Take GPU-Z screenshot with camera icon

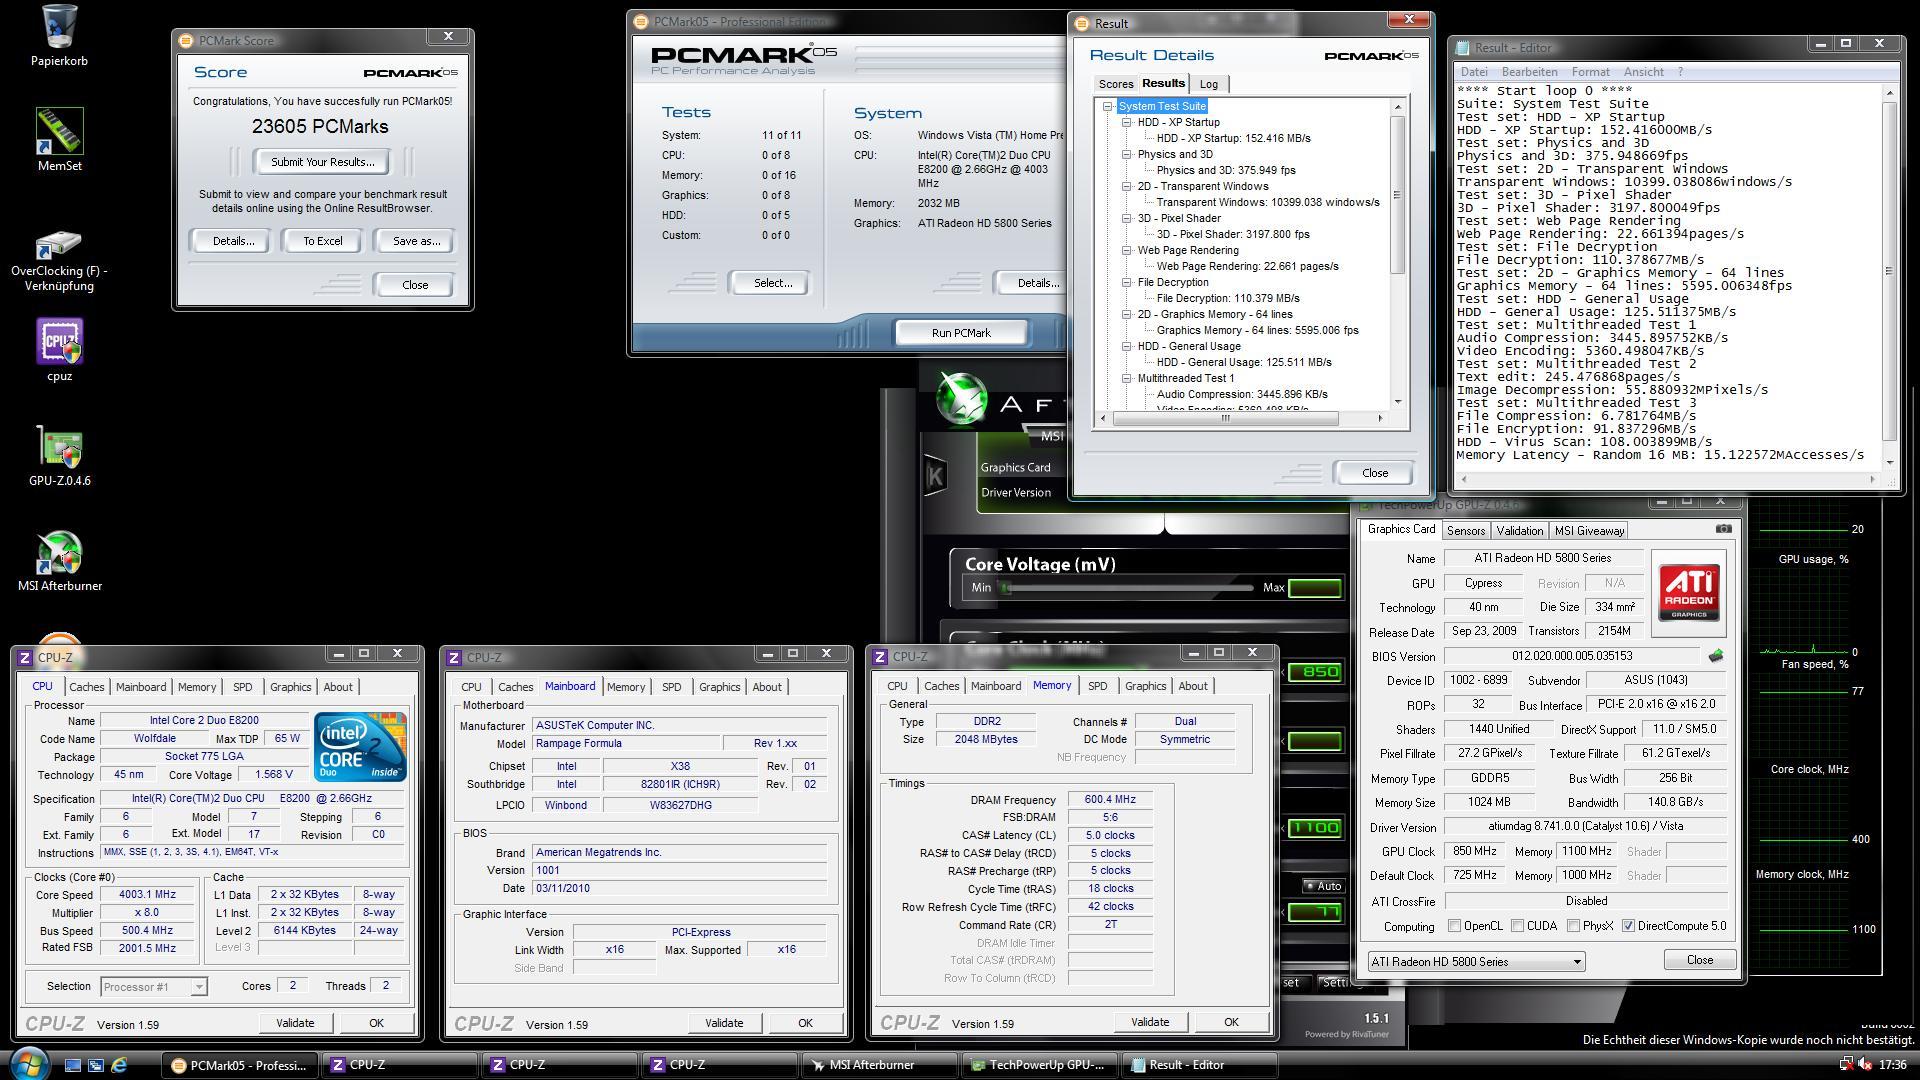(x=1723, y=529)
